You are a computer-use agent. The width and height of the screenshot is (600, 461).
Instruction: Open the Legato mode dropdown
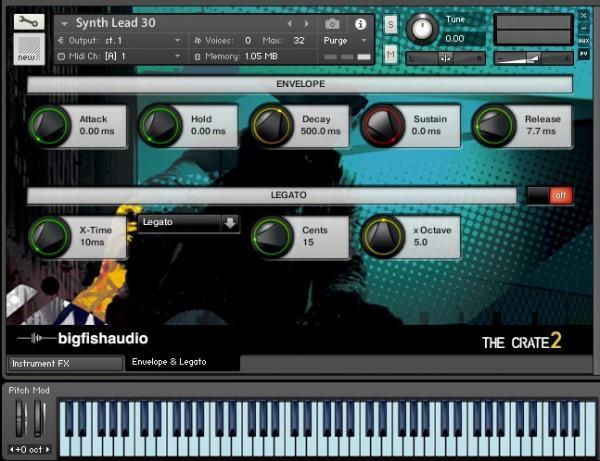point(230,222)
